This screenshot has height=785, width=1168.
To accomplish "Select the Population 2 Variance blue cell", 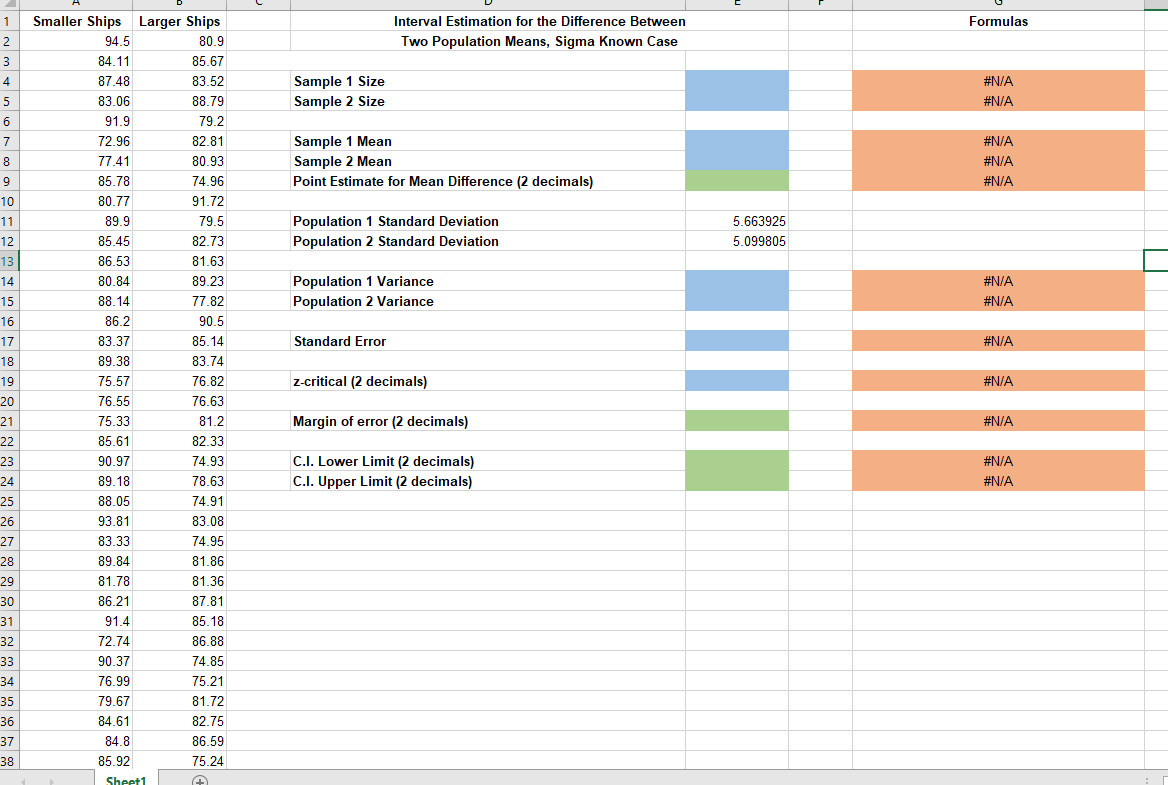I will (737, 301).
